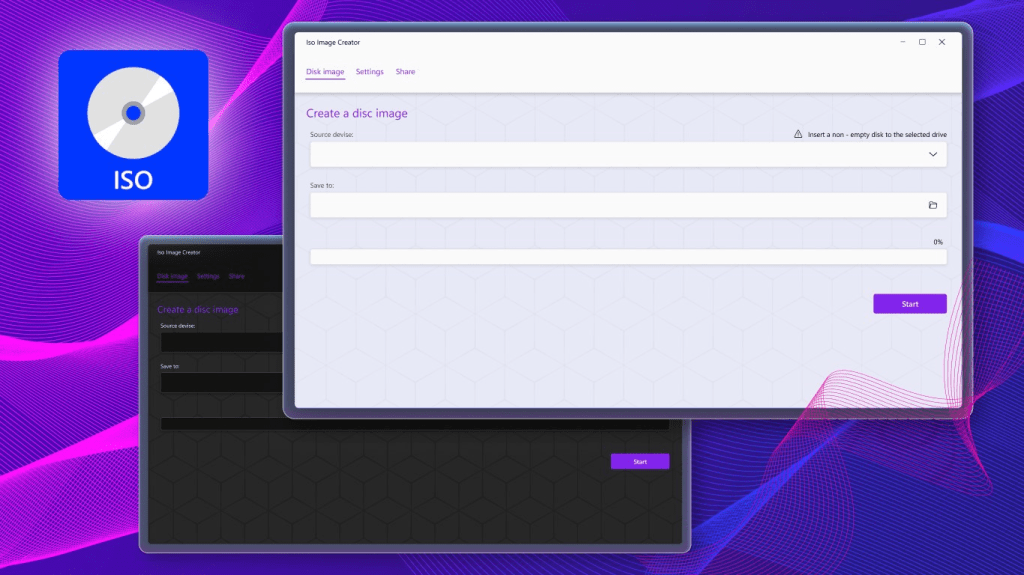Click the 0% progress bar in the light window
Screen dimensions: 1024x575
pos(627,257)
